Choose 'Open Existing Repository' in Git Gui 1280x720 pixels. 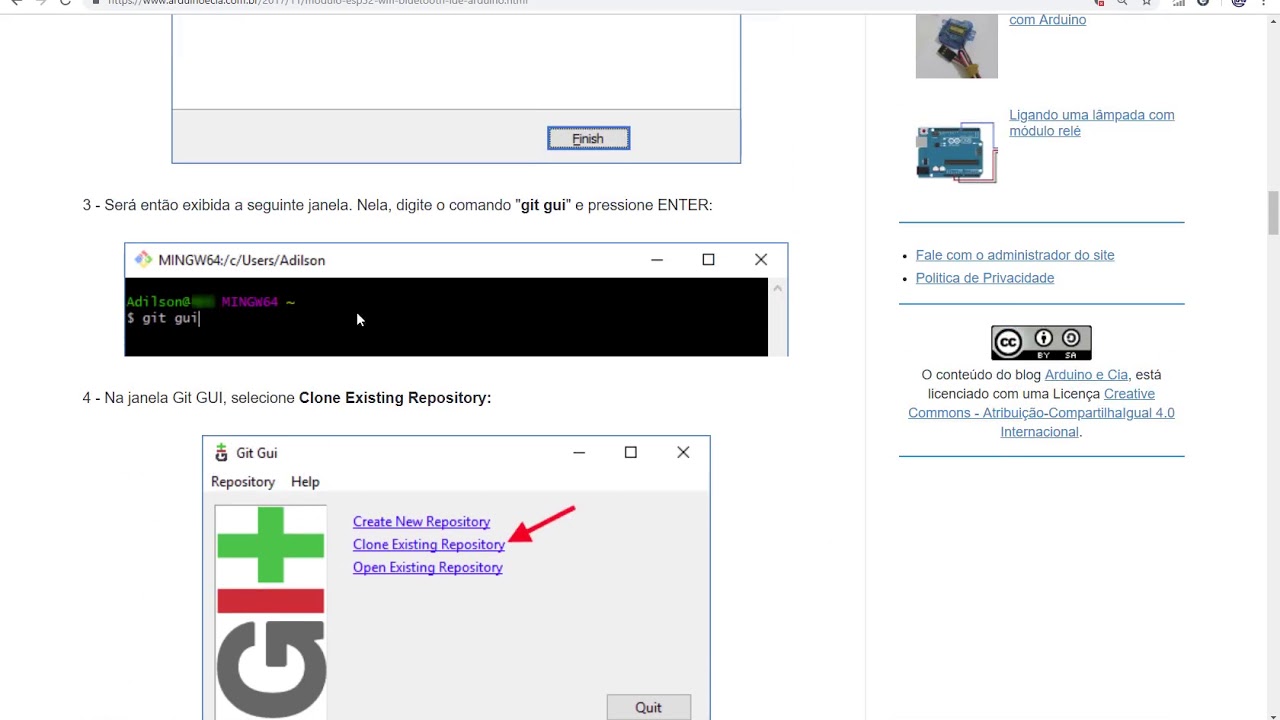[x=427, y=568]
